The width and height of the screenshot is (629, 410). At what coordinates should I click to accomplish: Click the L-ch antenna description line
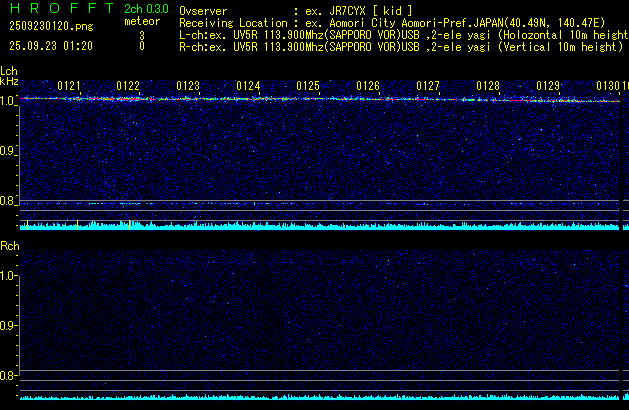tap(400, 34)
